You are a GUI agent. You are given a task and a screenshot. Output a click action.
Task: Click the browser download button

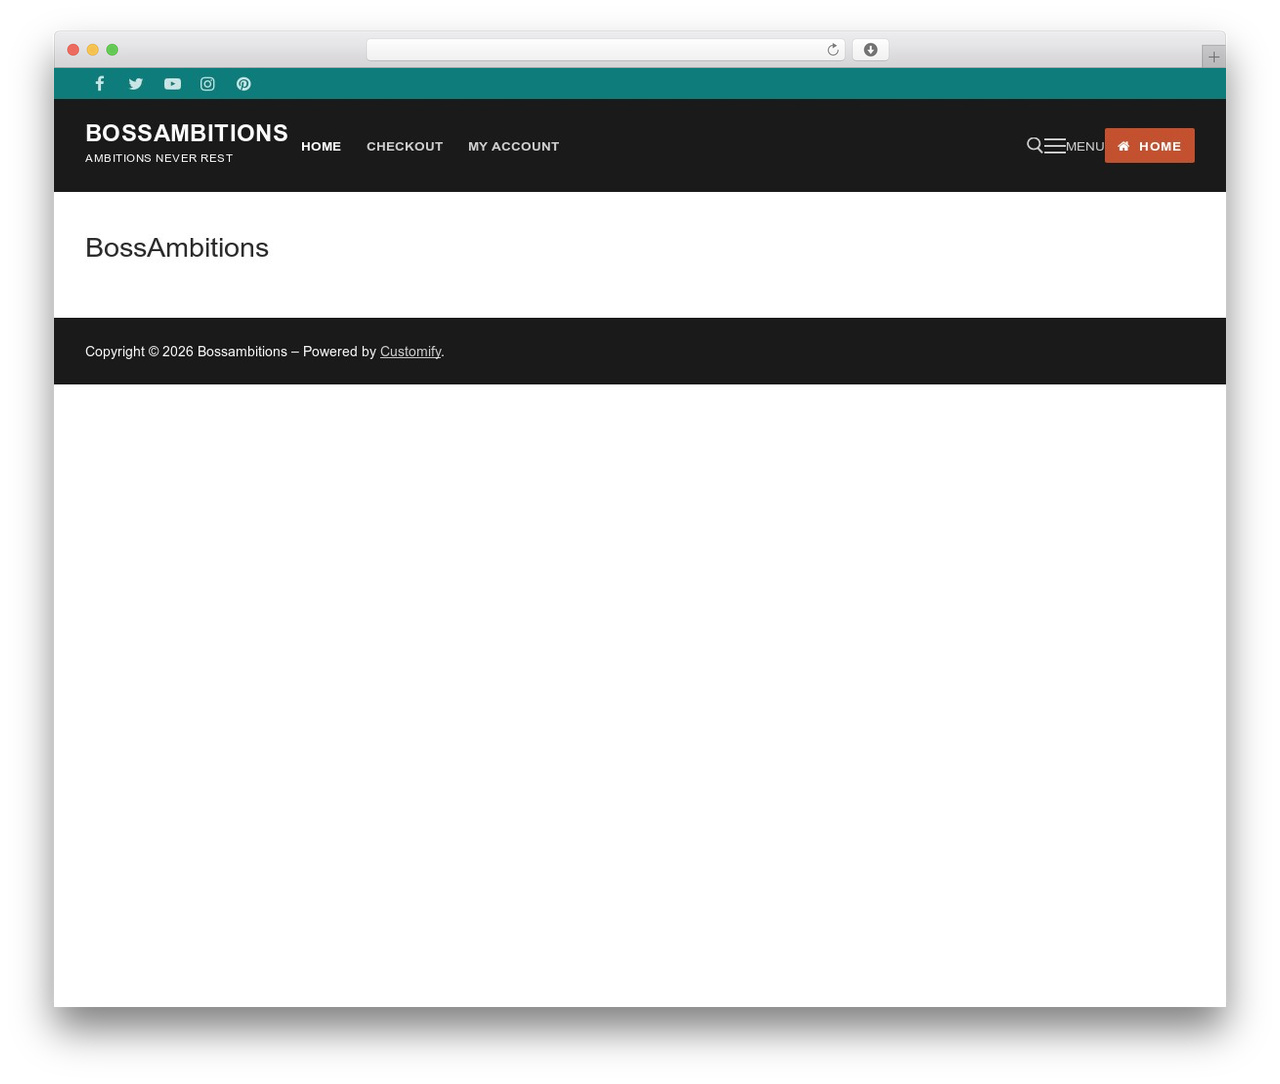point(870,50)
